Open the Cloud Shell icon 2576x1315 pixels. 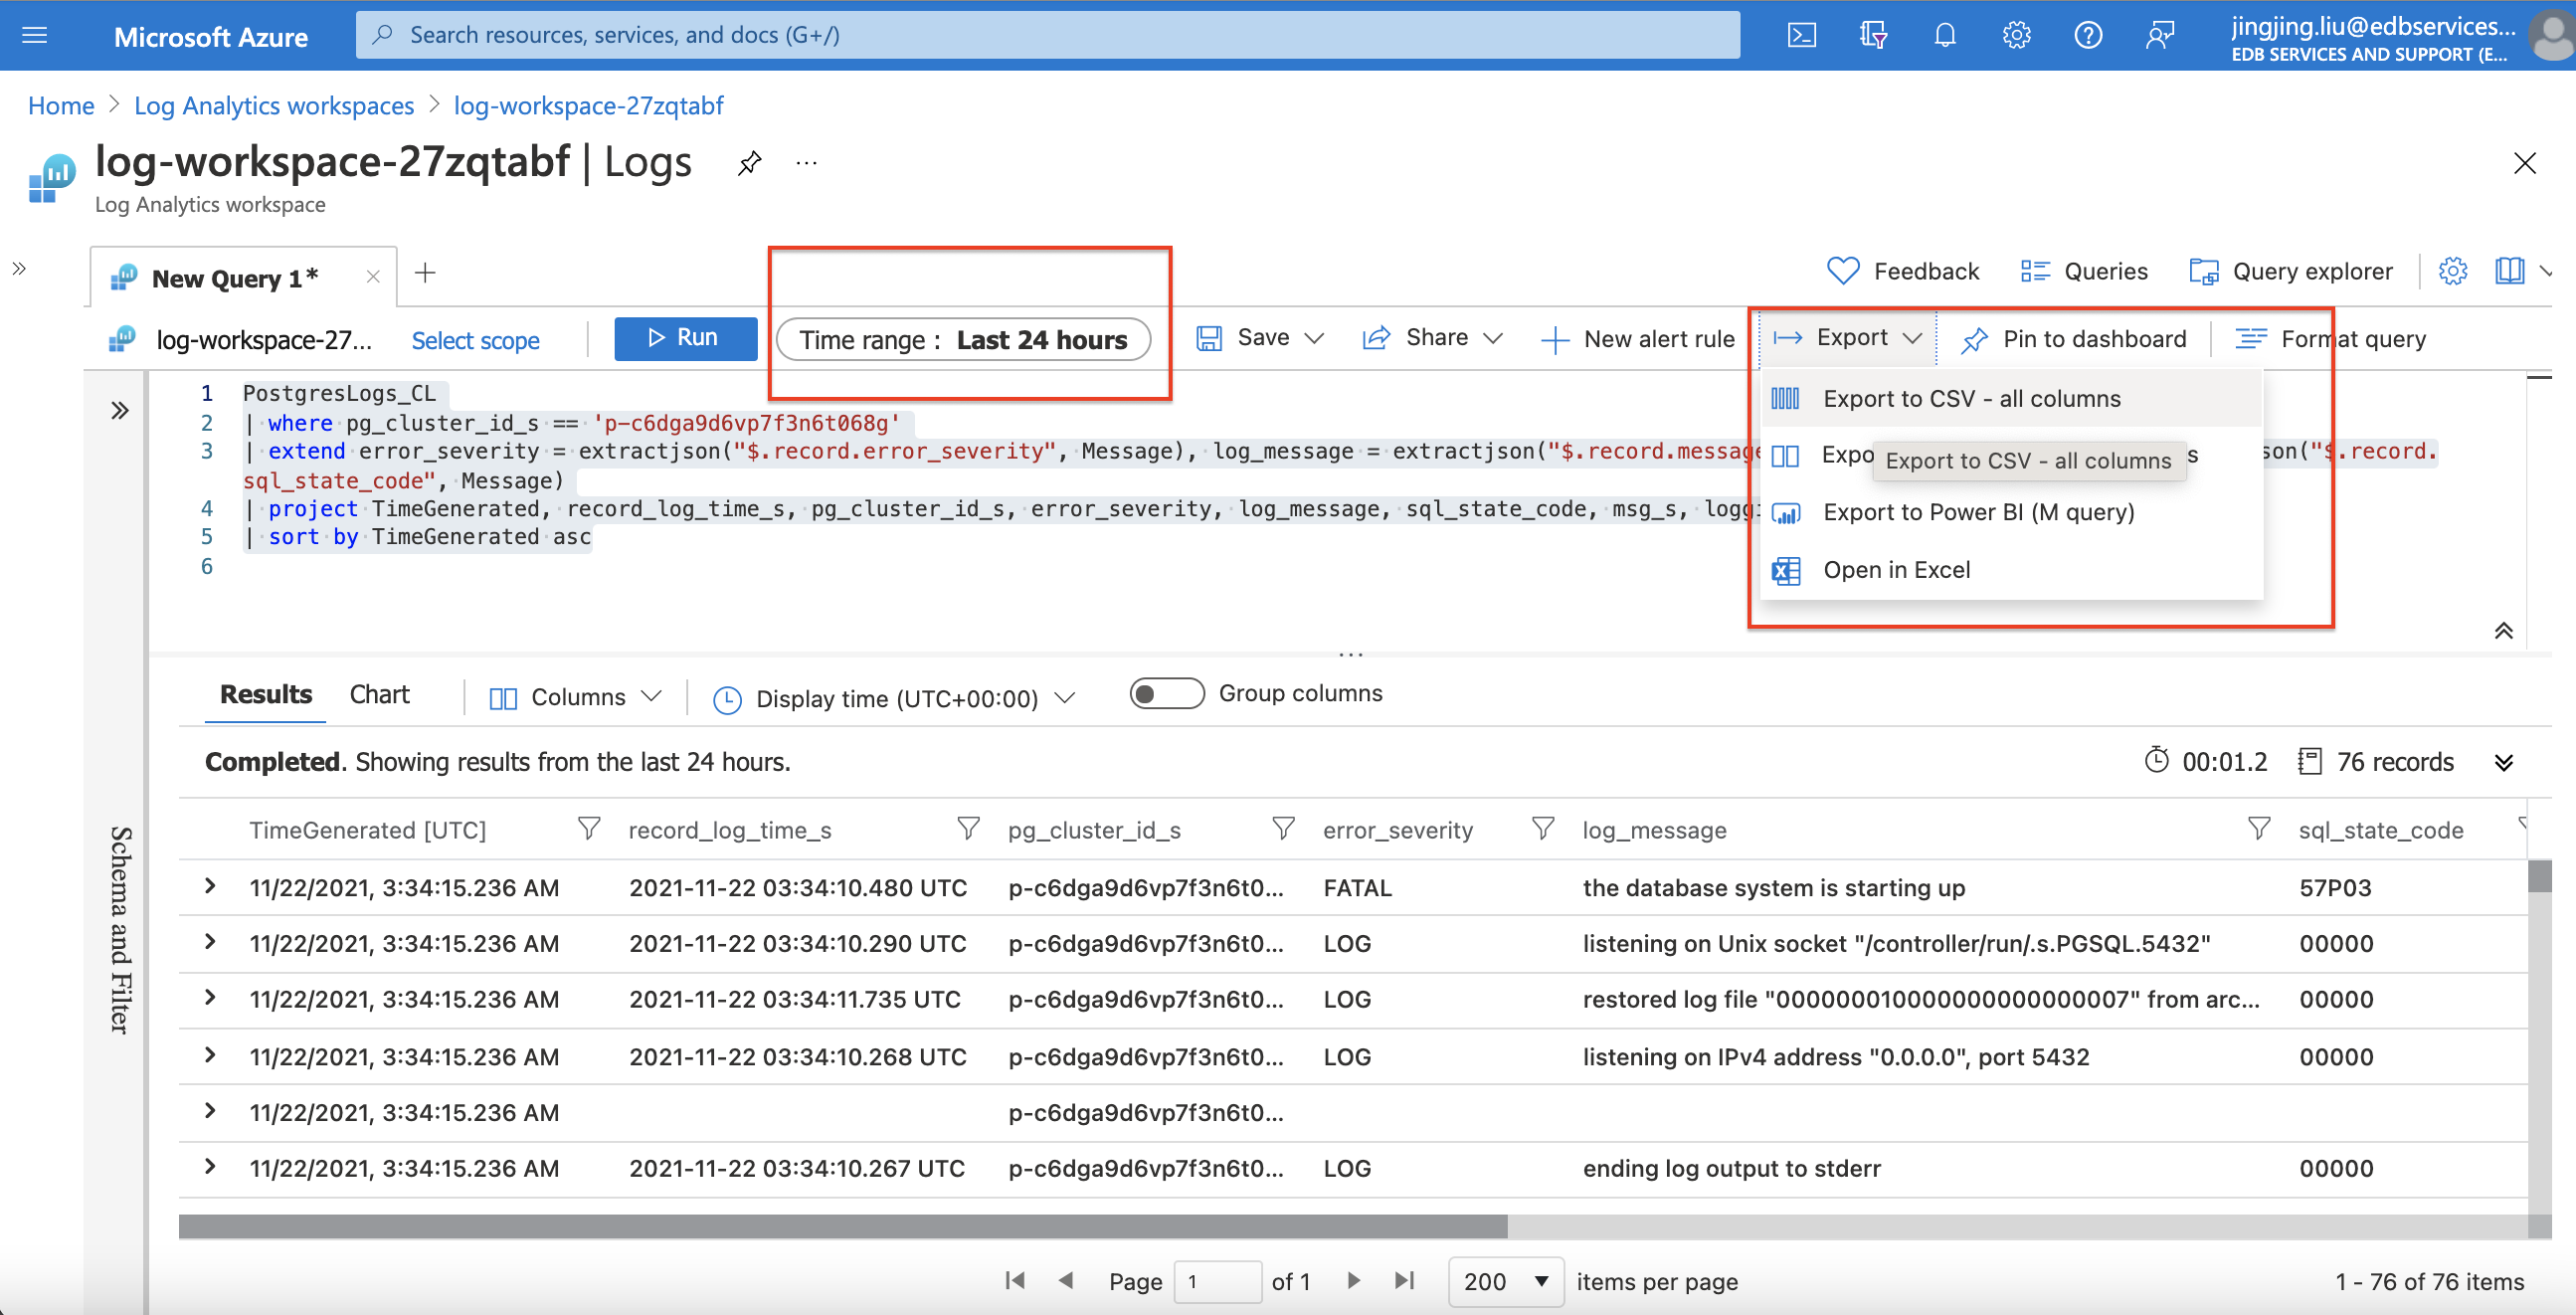(x=1801, y=36)
